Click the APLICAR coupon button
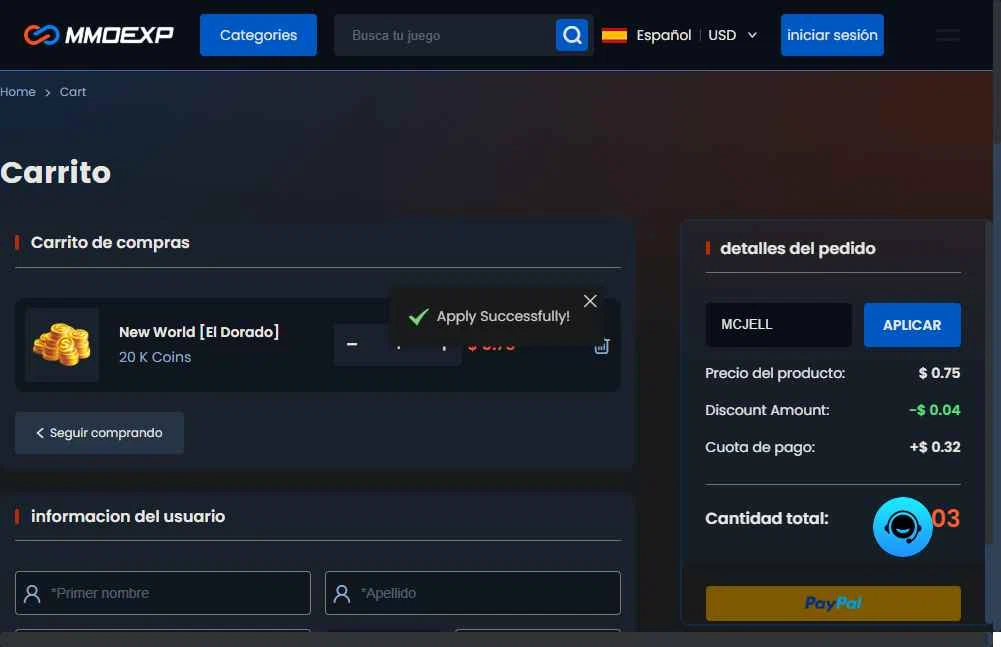 912,325
